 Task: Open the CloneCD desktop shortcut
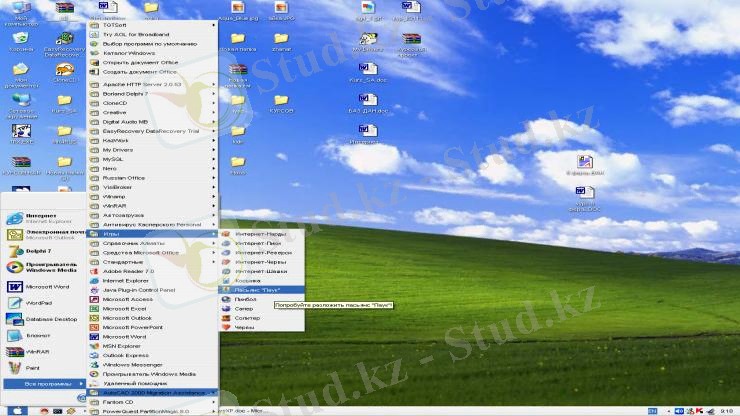click(x=64, y=72)
